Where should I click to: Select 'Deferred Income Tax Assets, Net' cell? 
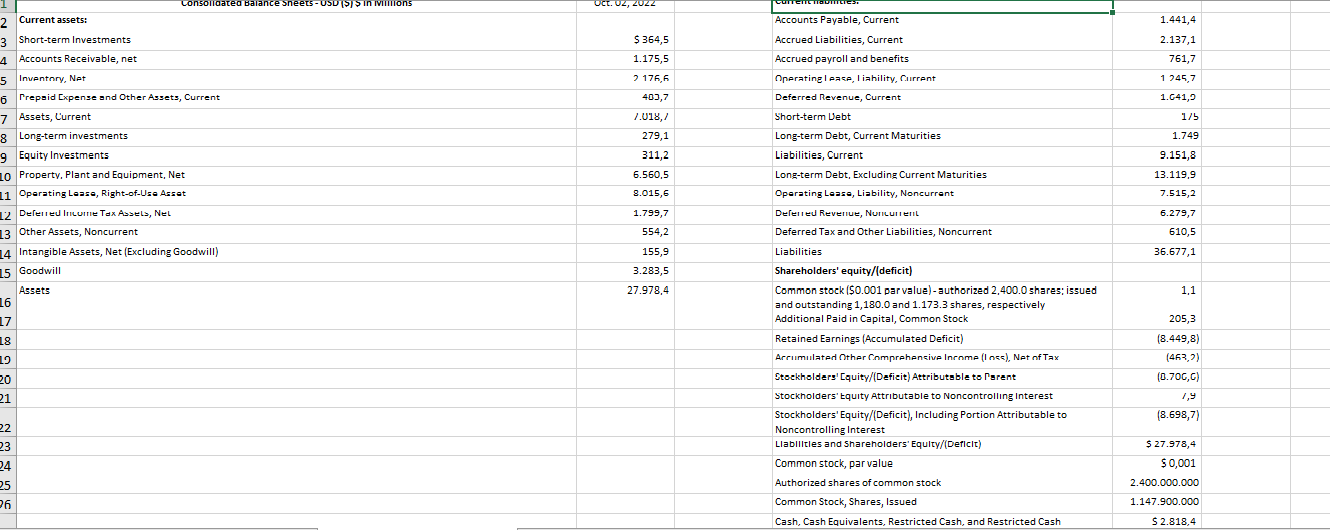pos(296,212)
